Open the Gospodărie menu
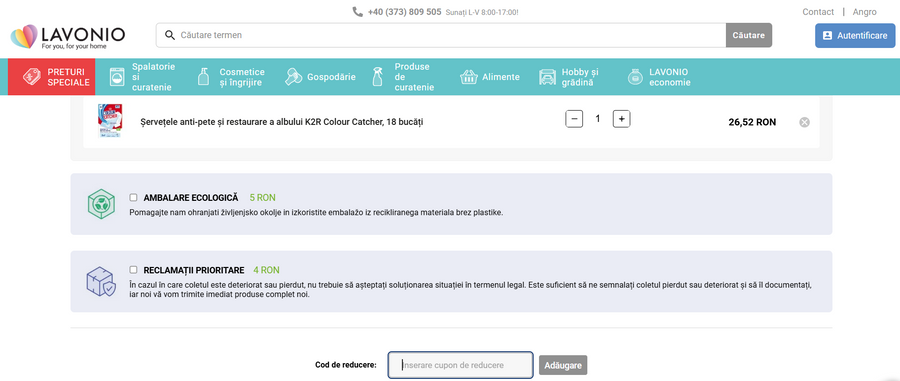Image resolution: width=900 pixels, height=381 pixels. [320, 77]
